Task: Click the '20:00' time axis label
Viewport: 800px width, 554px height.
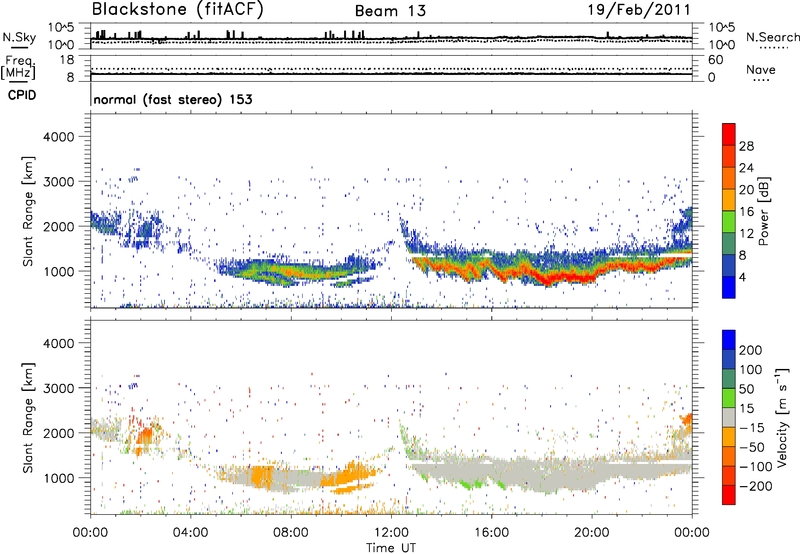Action: coord(591,533)
